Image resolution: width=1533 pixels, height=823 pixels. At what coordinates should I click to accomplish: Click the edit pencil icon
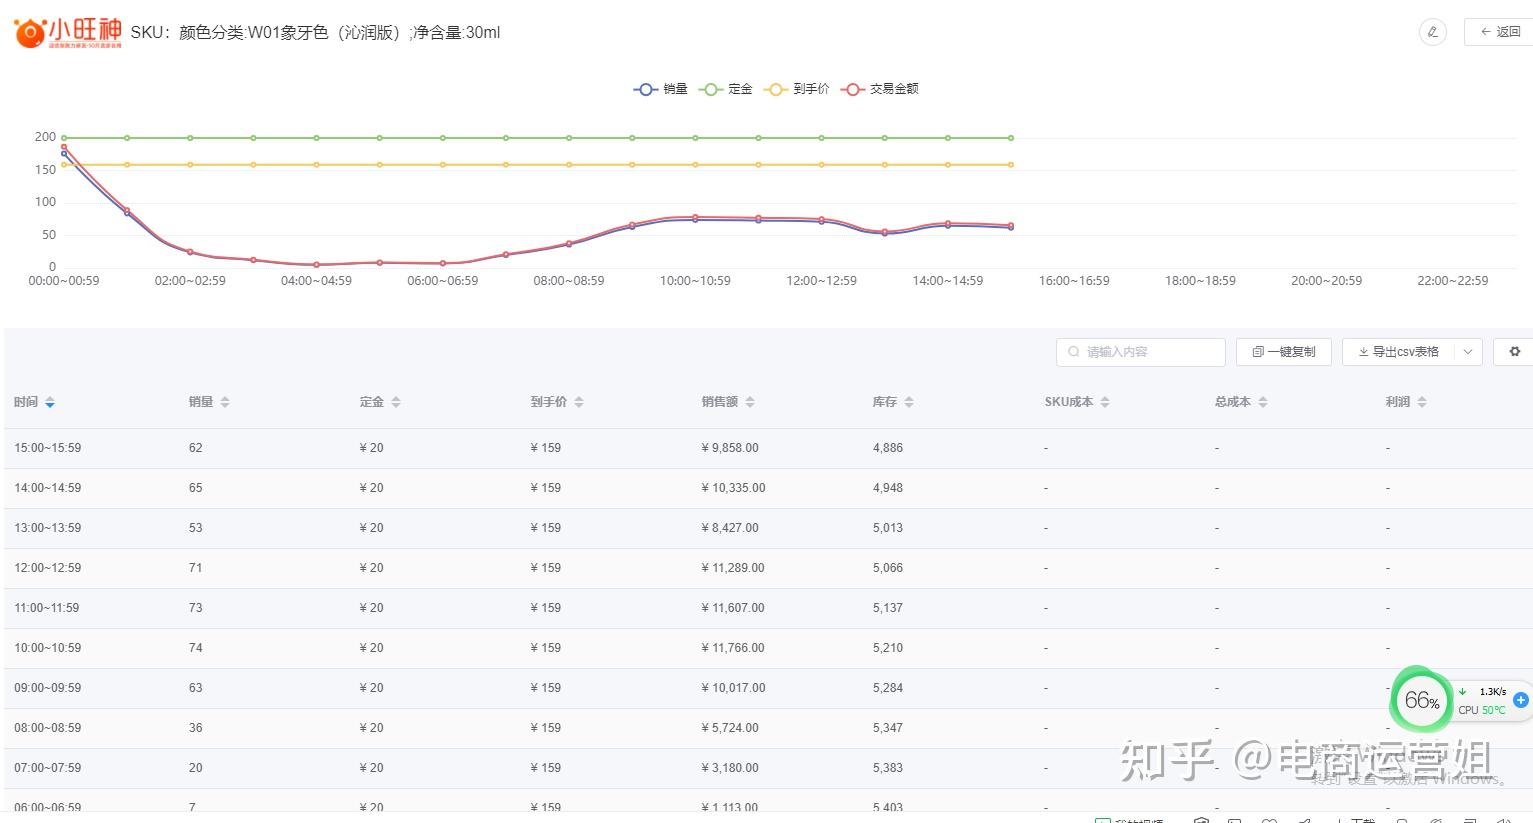point(1433,32)
